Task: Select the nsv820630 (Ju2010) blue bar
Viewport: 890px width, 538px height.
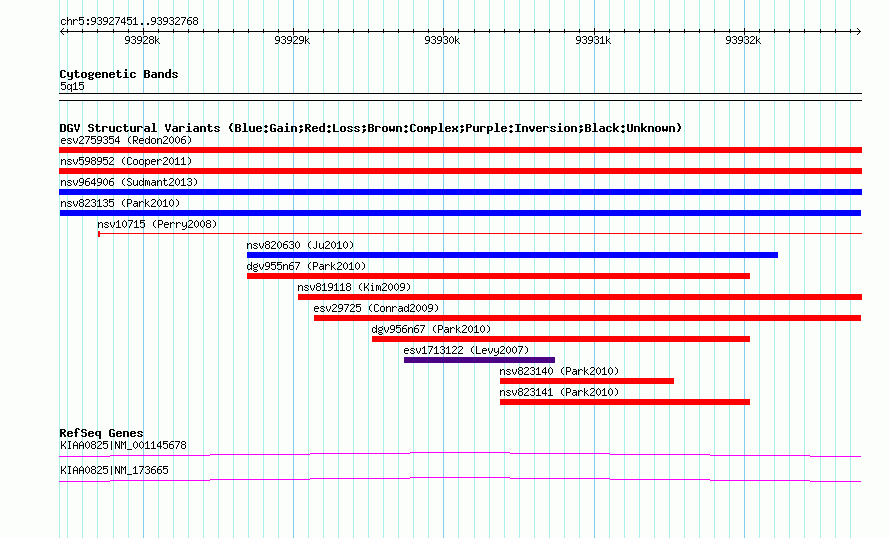Action: point(512,255)
